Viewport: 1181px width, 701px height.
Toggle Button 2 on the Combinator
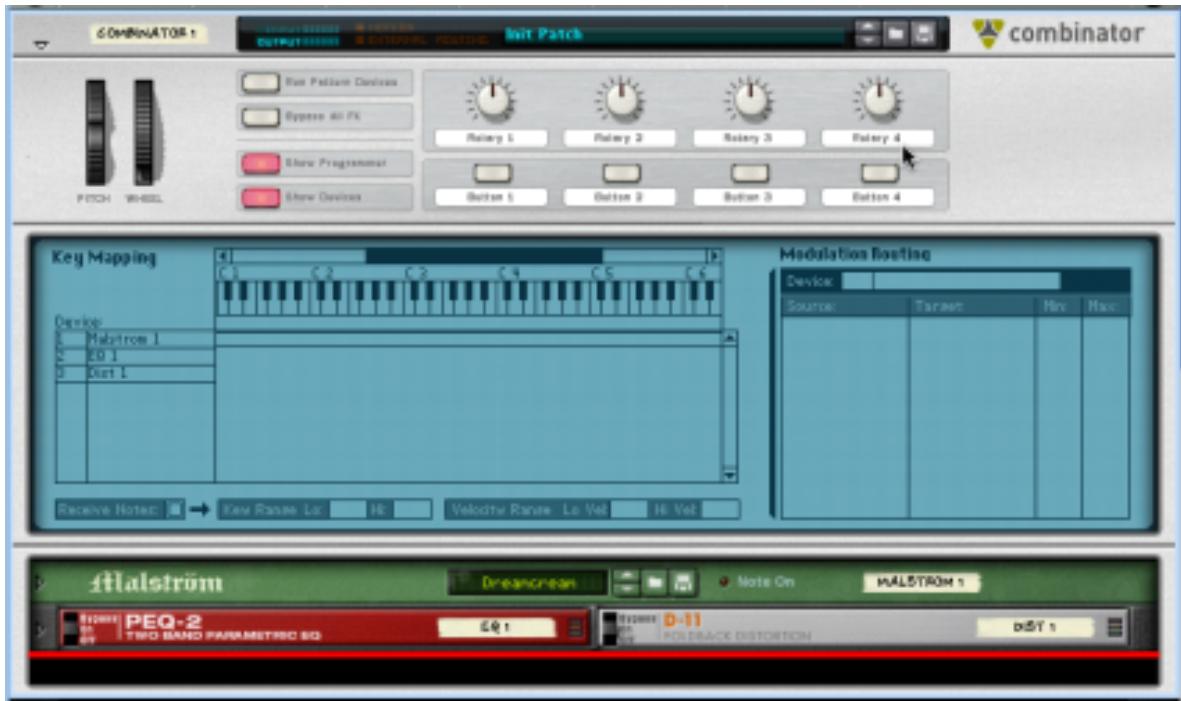pos(621,174)
